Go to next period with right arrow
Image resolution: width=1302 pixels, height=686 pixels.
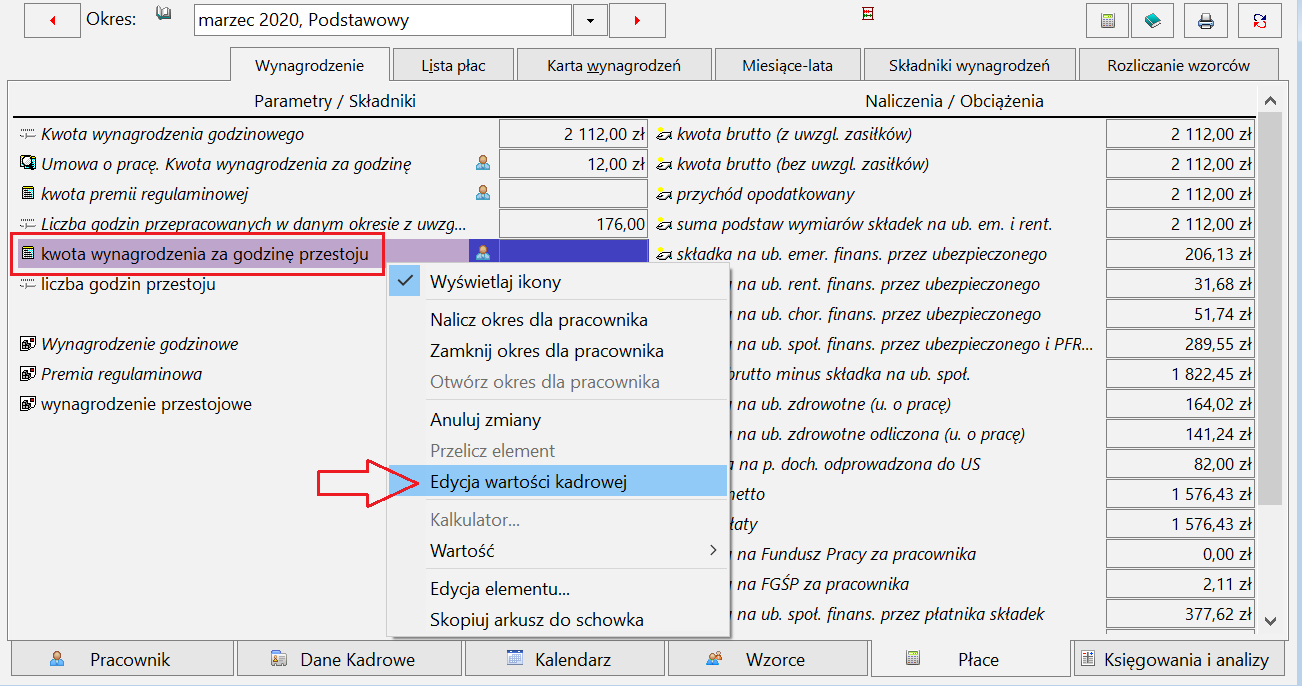click(637, 20)
